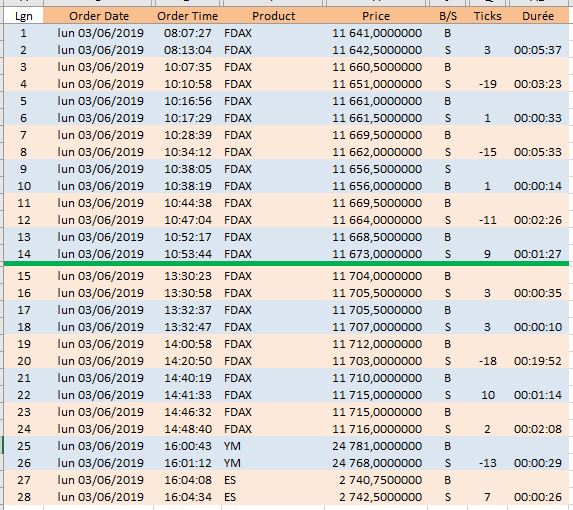Select order time 13:32:37
Screen dimensions: 573x510
click(187, 310)
